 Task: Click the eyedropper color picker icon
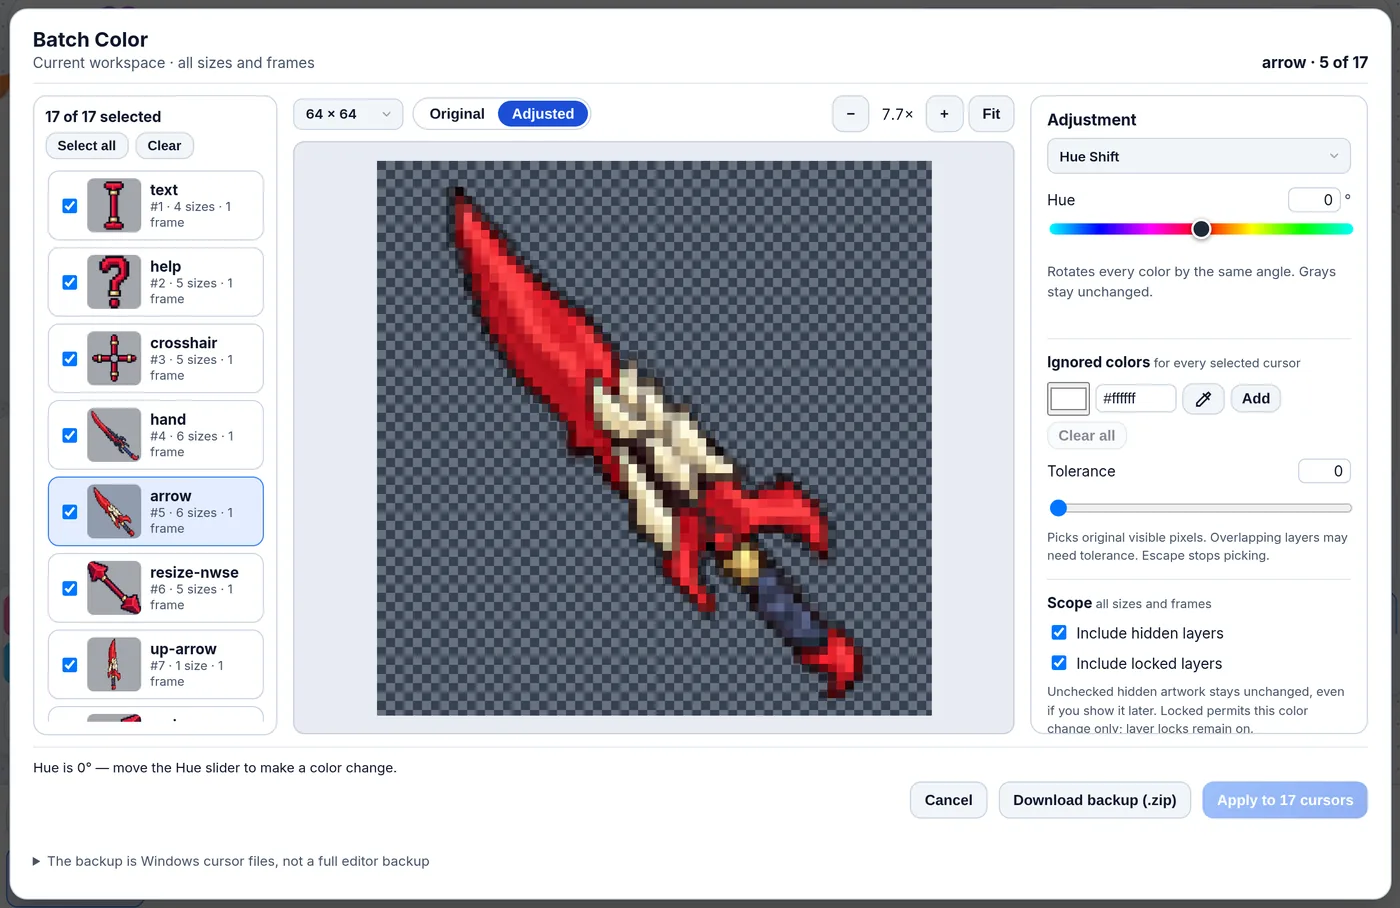click(1203, 398)
